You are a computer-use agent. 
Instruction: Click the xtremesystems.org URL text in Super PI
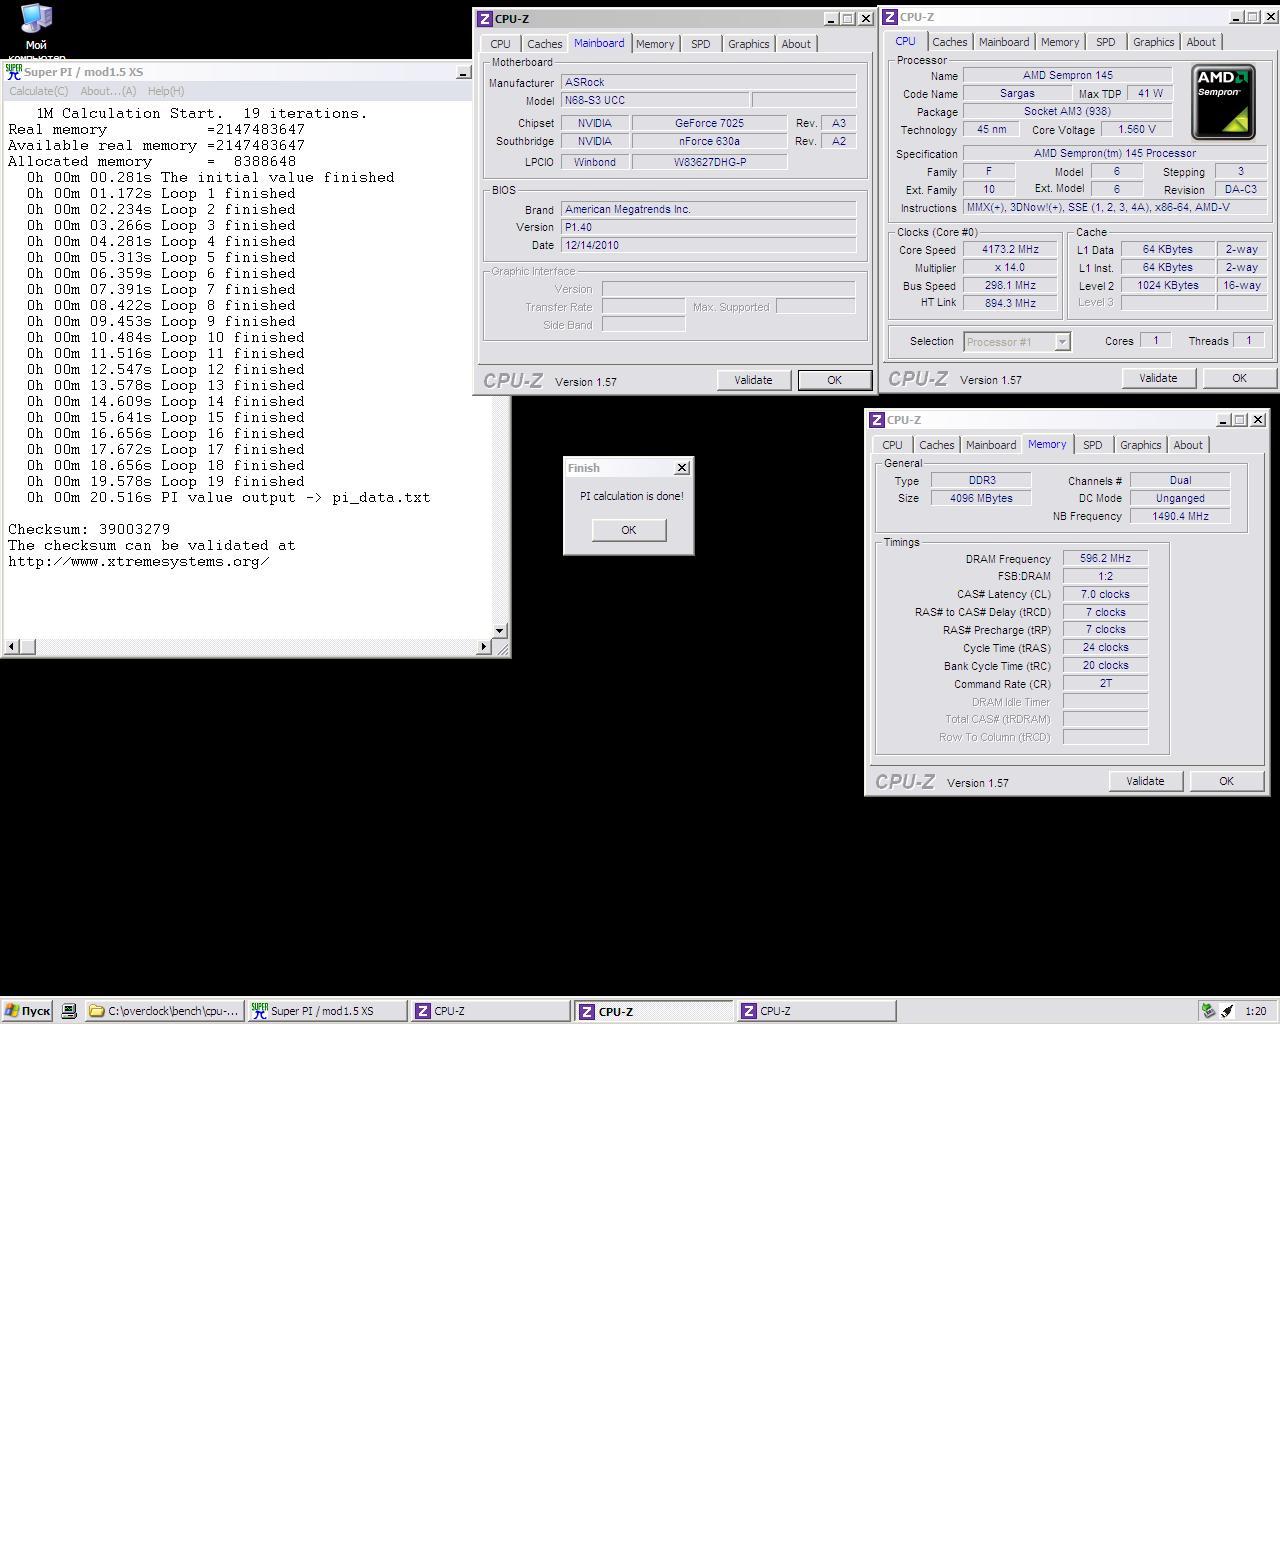(139, 561)
